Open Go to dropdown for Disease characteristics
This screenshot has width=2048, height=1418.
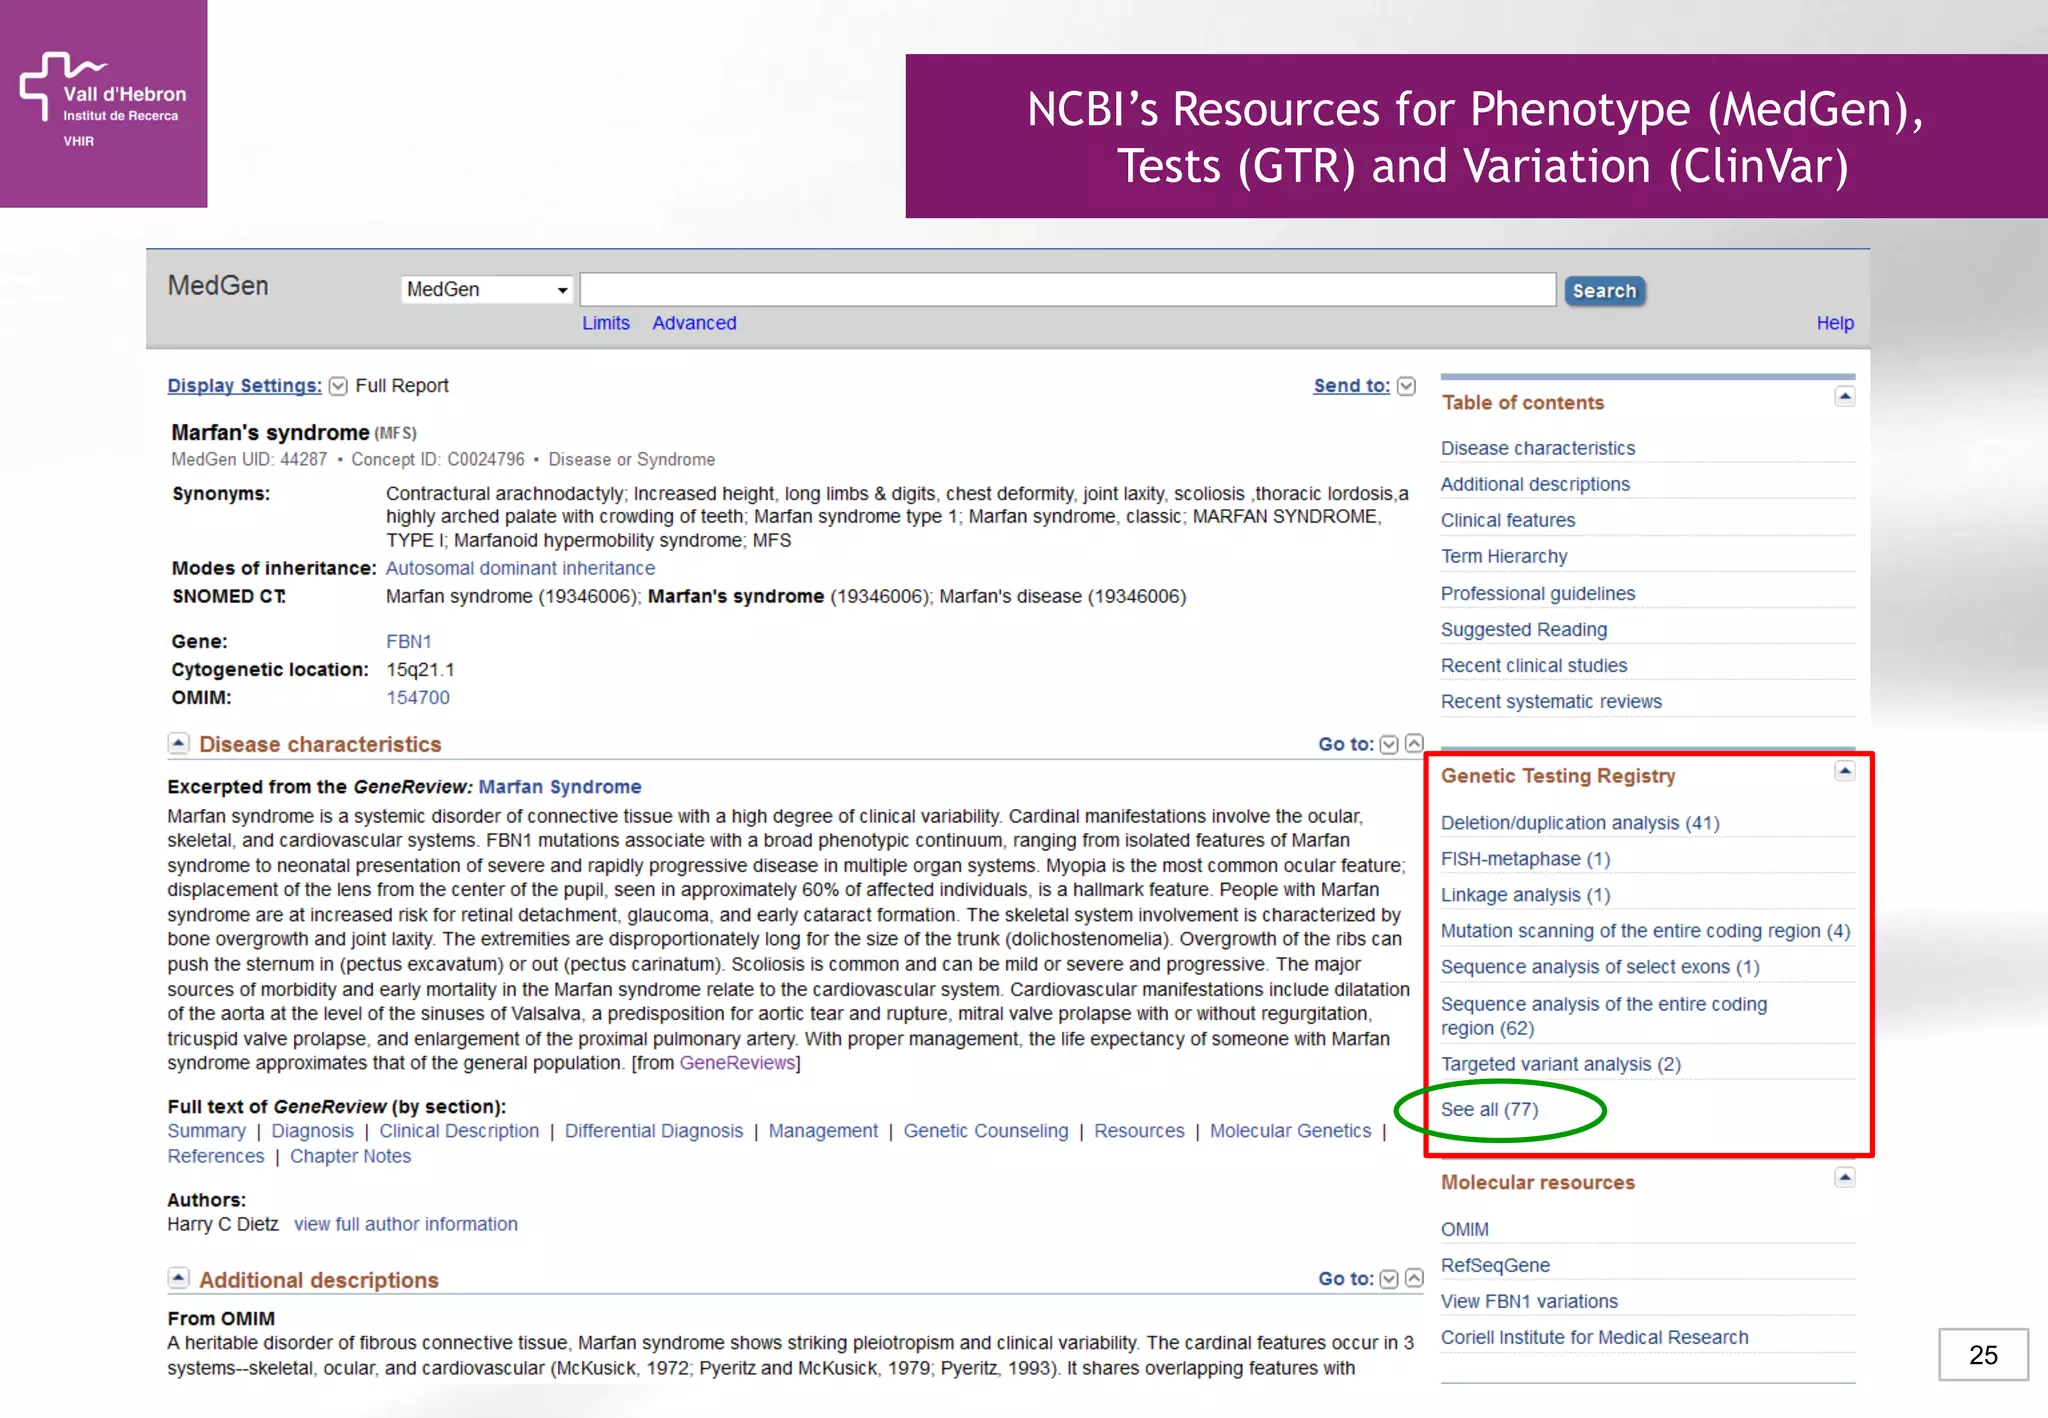point(1389,744)
